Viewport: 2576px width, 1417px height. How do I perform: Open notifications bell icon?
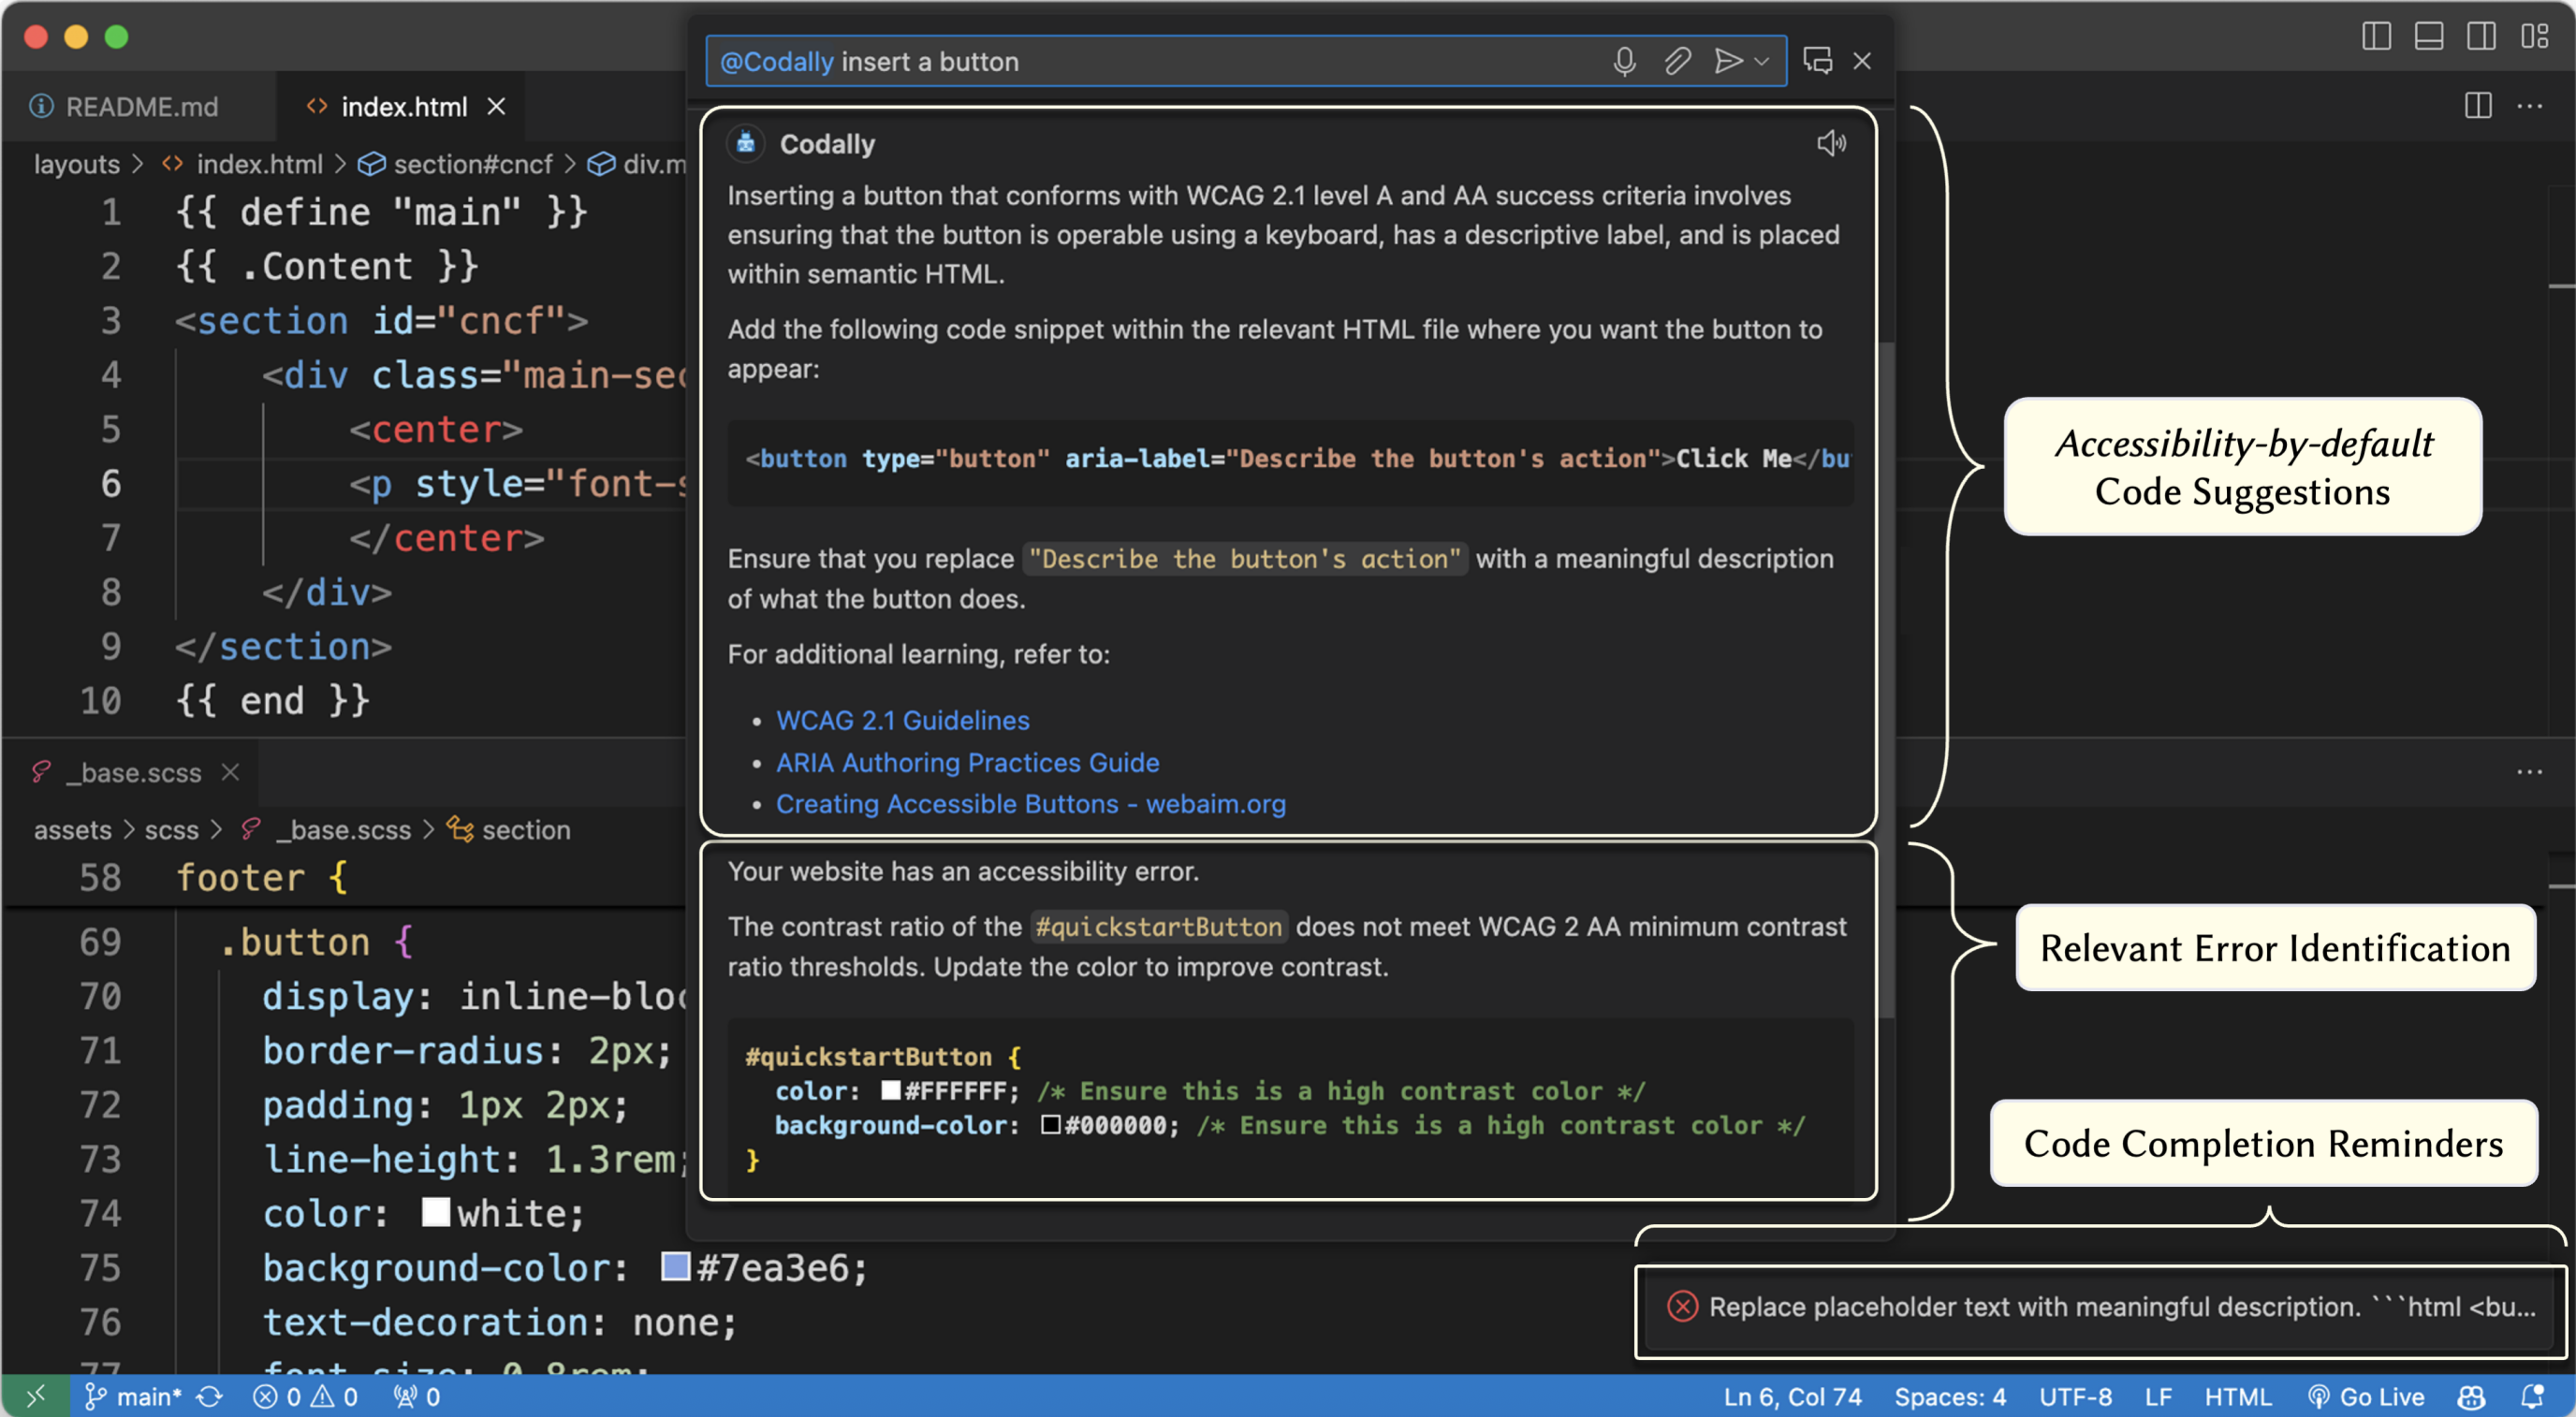click(x=2532, y=1397)
